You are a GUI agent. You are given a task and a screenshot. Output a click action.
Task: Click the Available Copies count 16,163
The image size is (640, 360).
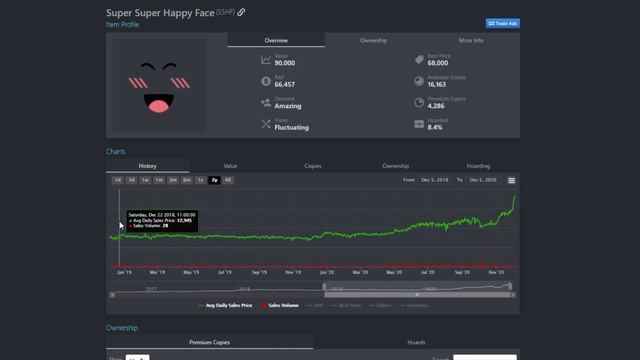click(437, 84)
